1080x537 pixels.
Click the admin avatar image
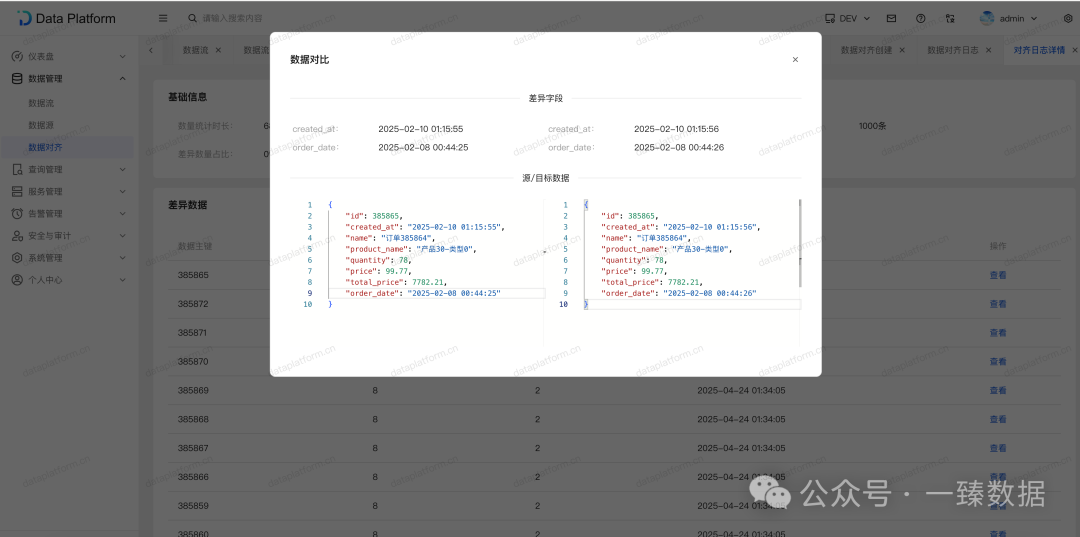point(987,19)
